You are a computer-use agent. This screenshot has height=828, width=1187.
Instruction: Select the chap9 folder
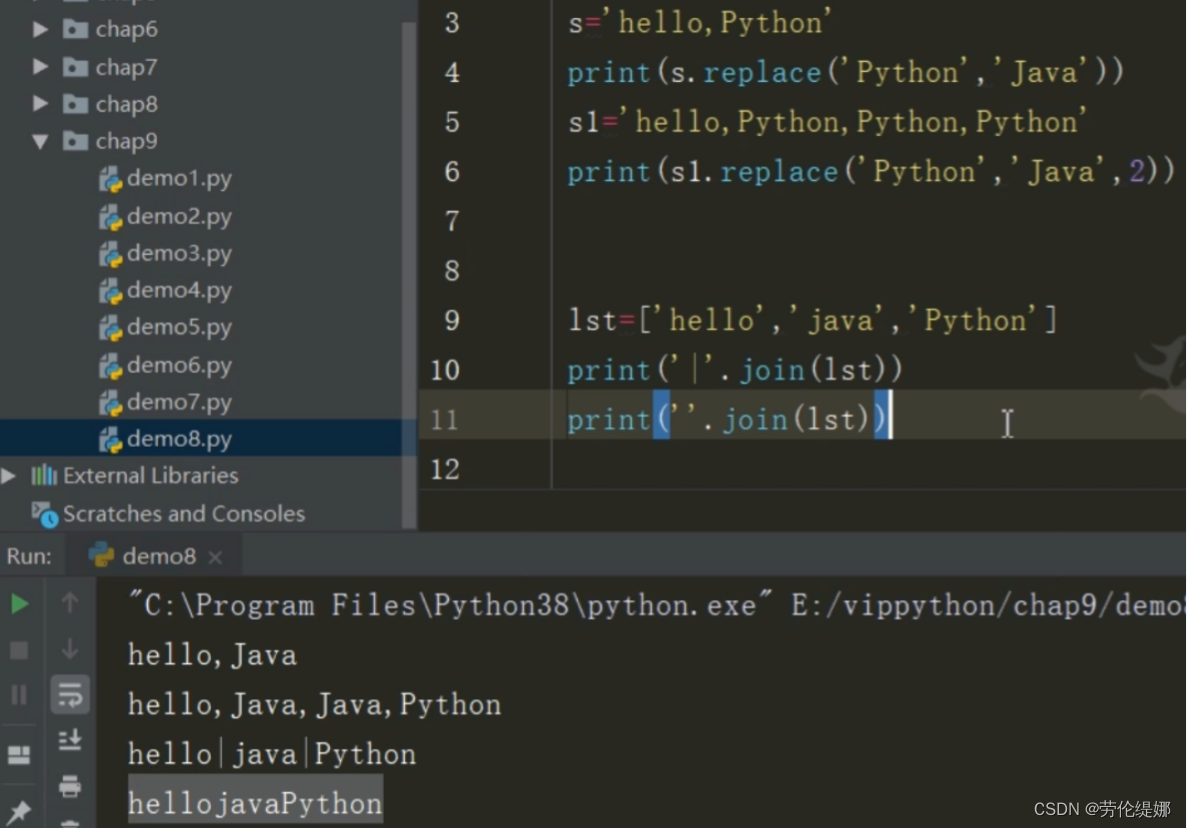[x=126, y=141]
